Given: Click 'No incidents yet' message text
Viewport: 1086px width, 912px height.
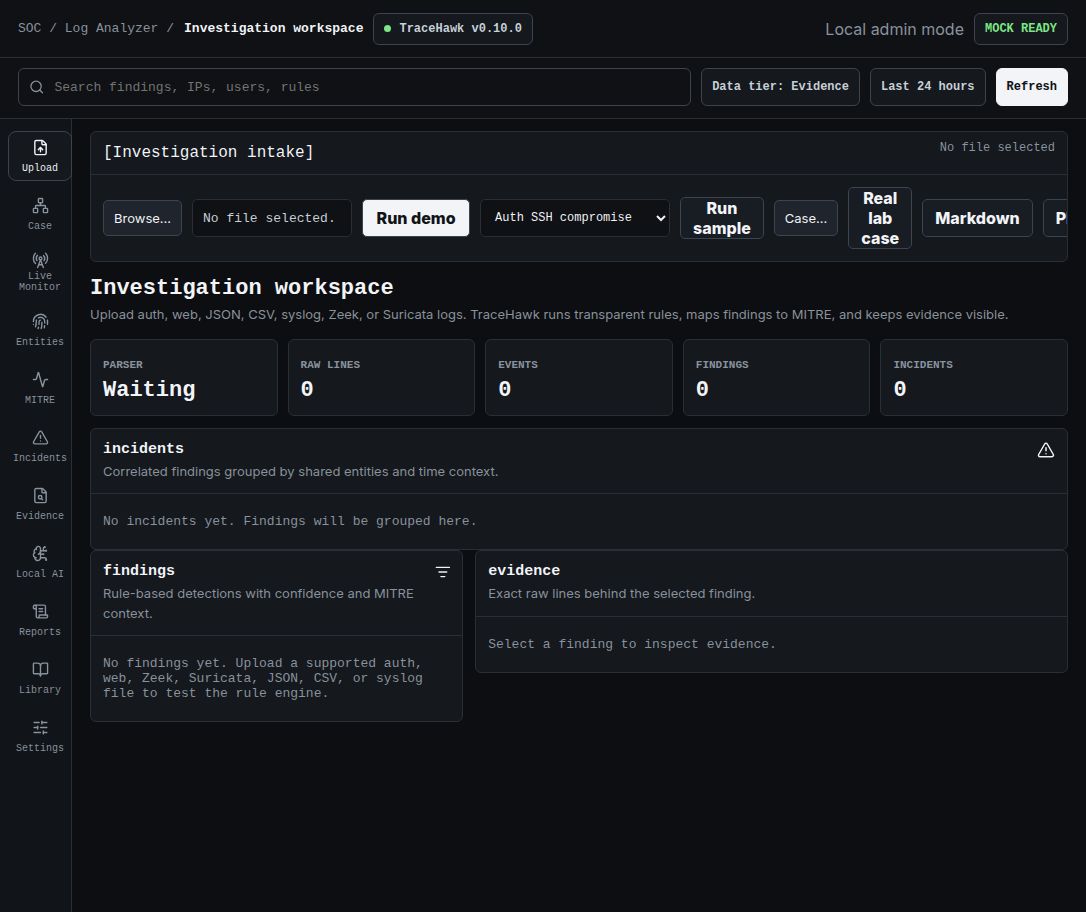Looking at the screenshot, I should (290, 521).
